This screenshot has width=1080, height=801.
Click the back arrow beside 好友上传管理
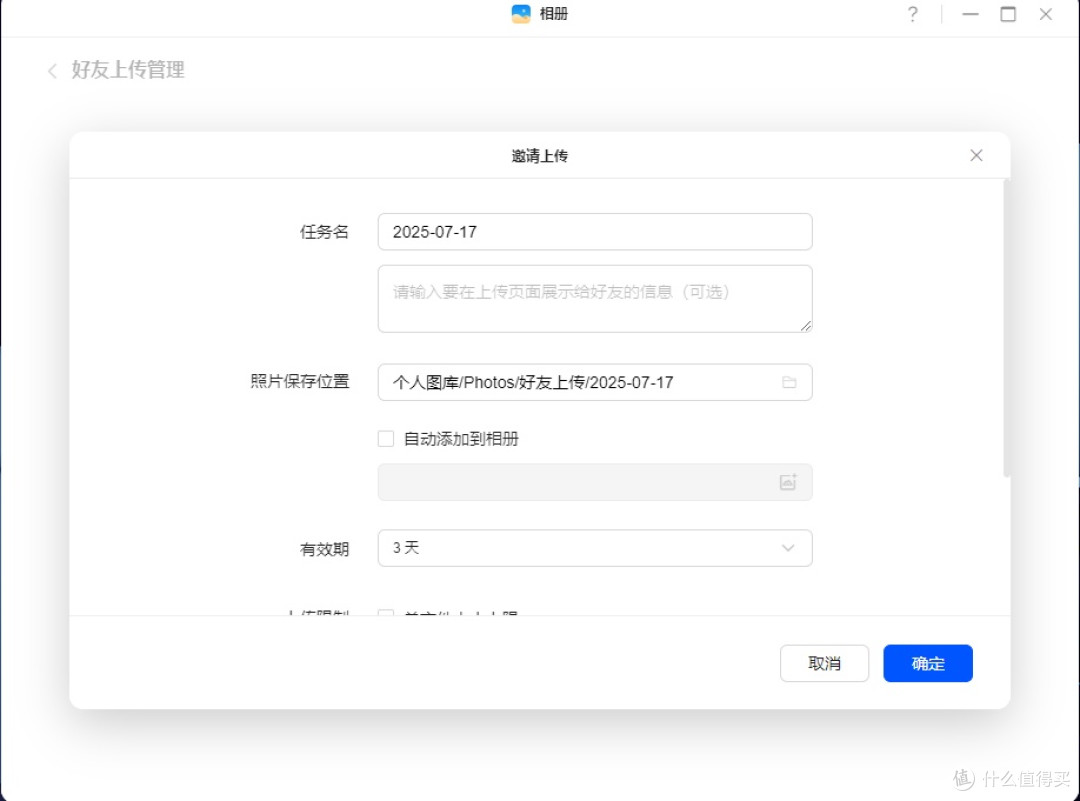point(52,70)
